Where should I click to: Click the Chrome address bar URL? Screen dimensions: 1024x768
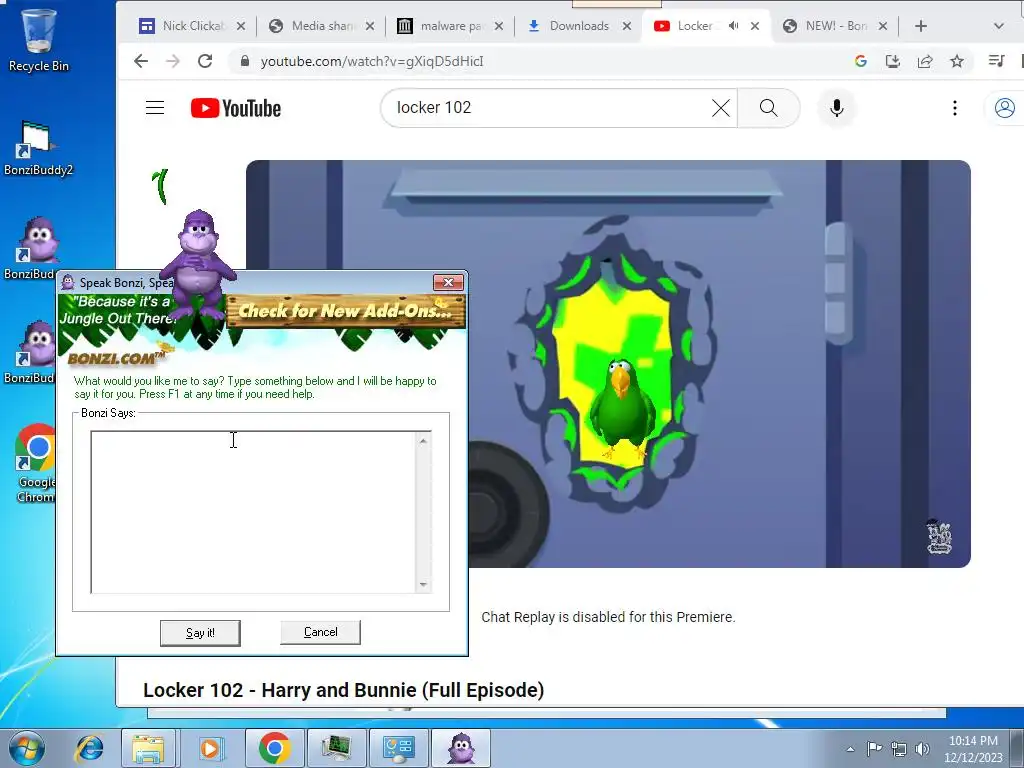[x=372, y=61]
